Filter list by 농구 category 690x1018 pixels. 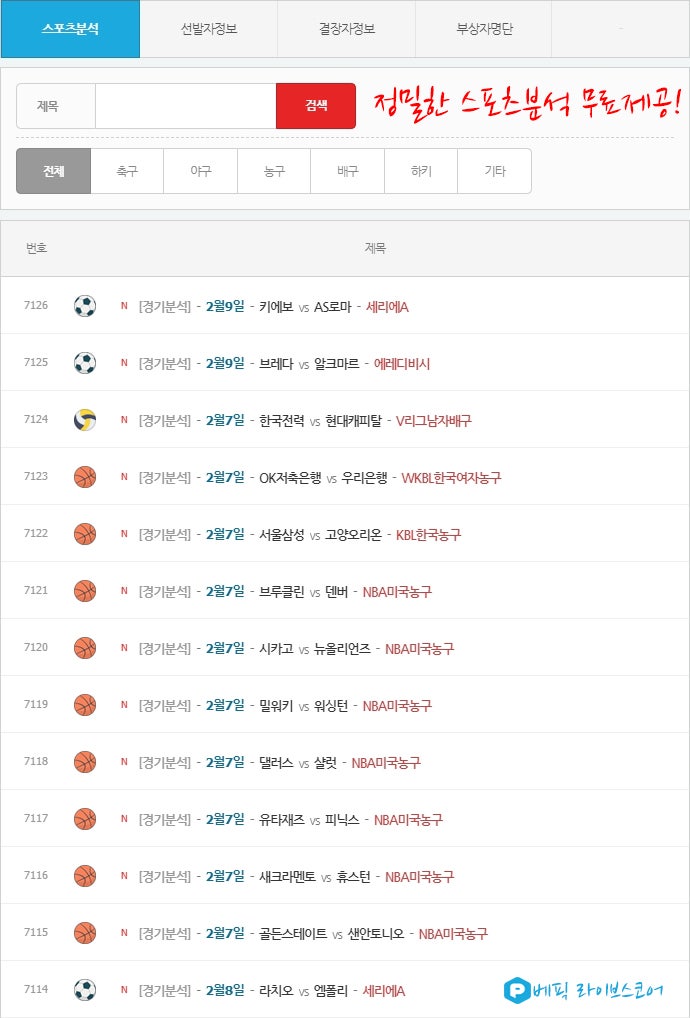[274, 171]
